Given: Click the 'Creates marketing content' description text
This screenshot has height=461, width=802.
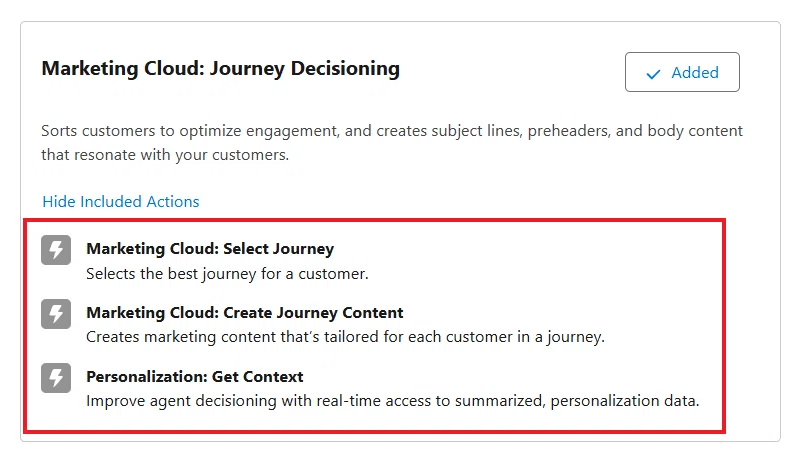Looking at the screenshot, I should click(345, 337).
